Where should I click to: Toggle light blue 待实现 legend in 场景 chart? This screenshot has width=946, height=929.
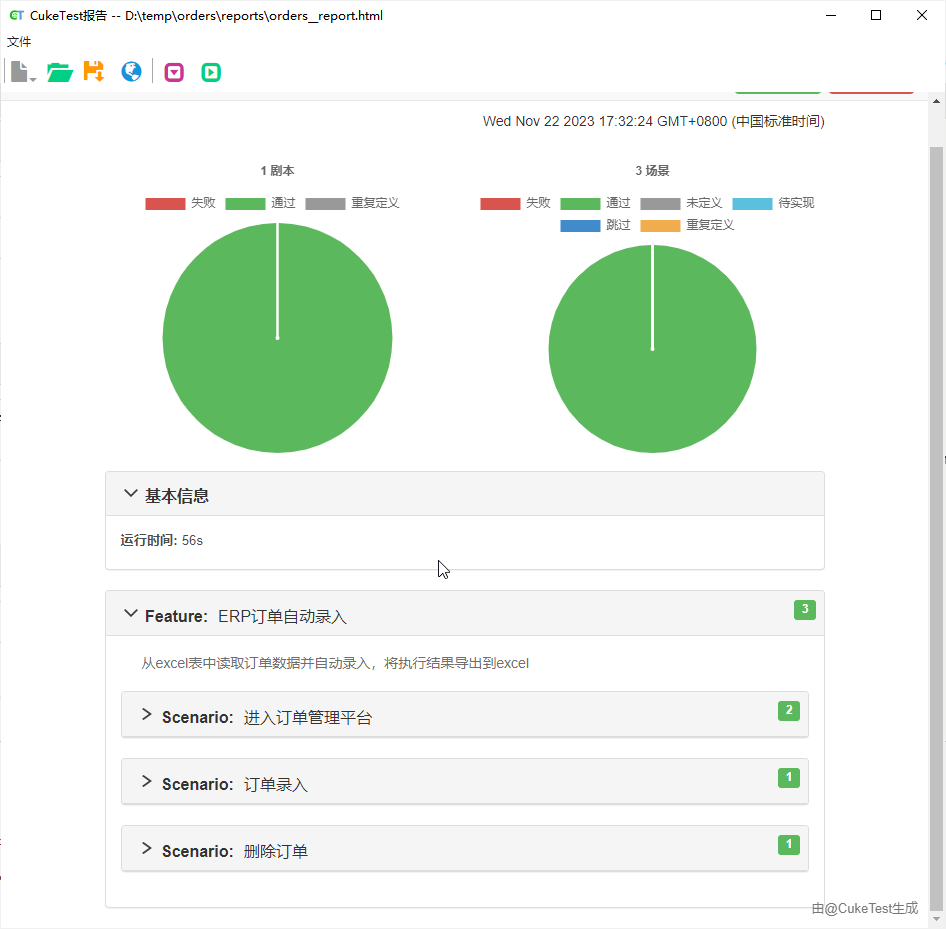(x=773, y=203)
